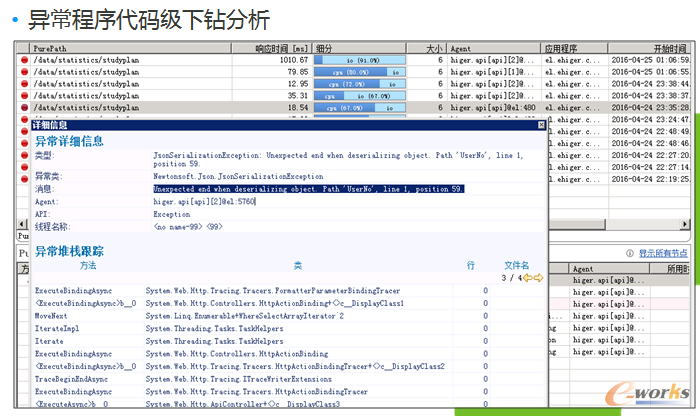This screenshot has height=416, width=700.
Task: Click red error icon of 12.95 ms row
Action: coord(25,83)
